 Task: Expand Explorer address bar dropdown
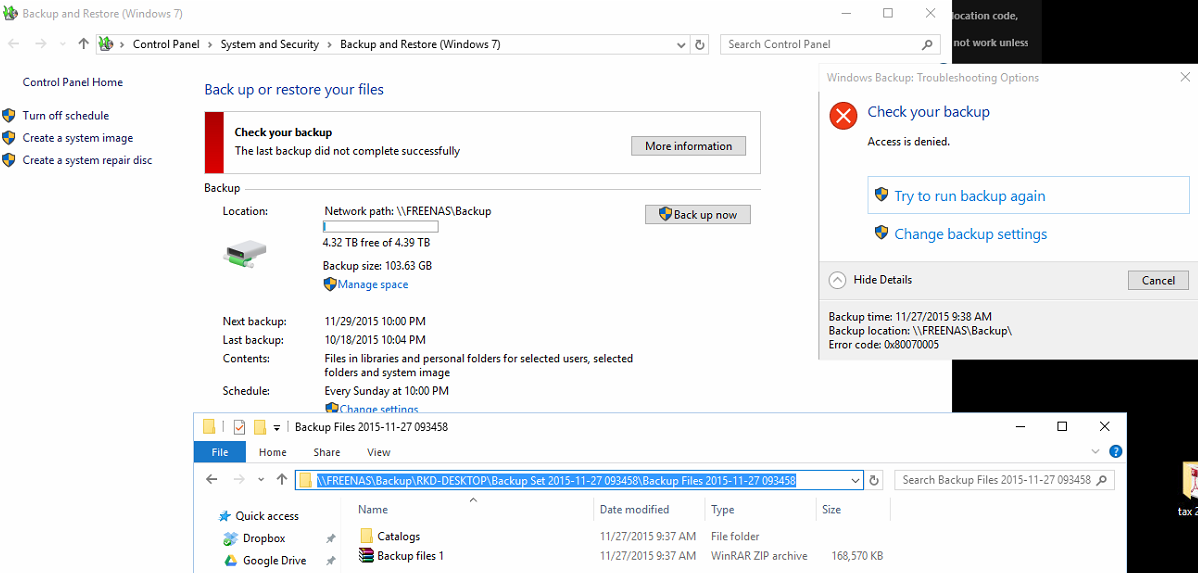[856, 481]
